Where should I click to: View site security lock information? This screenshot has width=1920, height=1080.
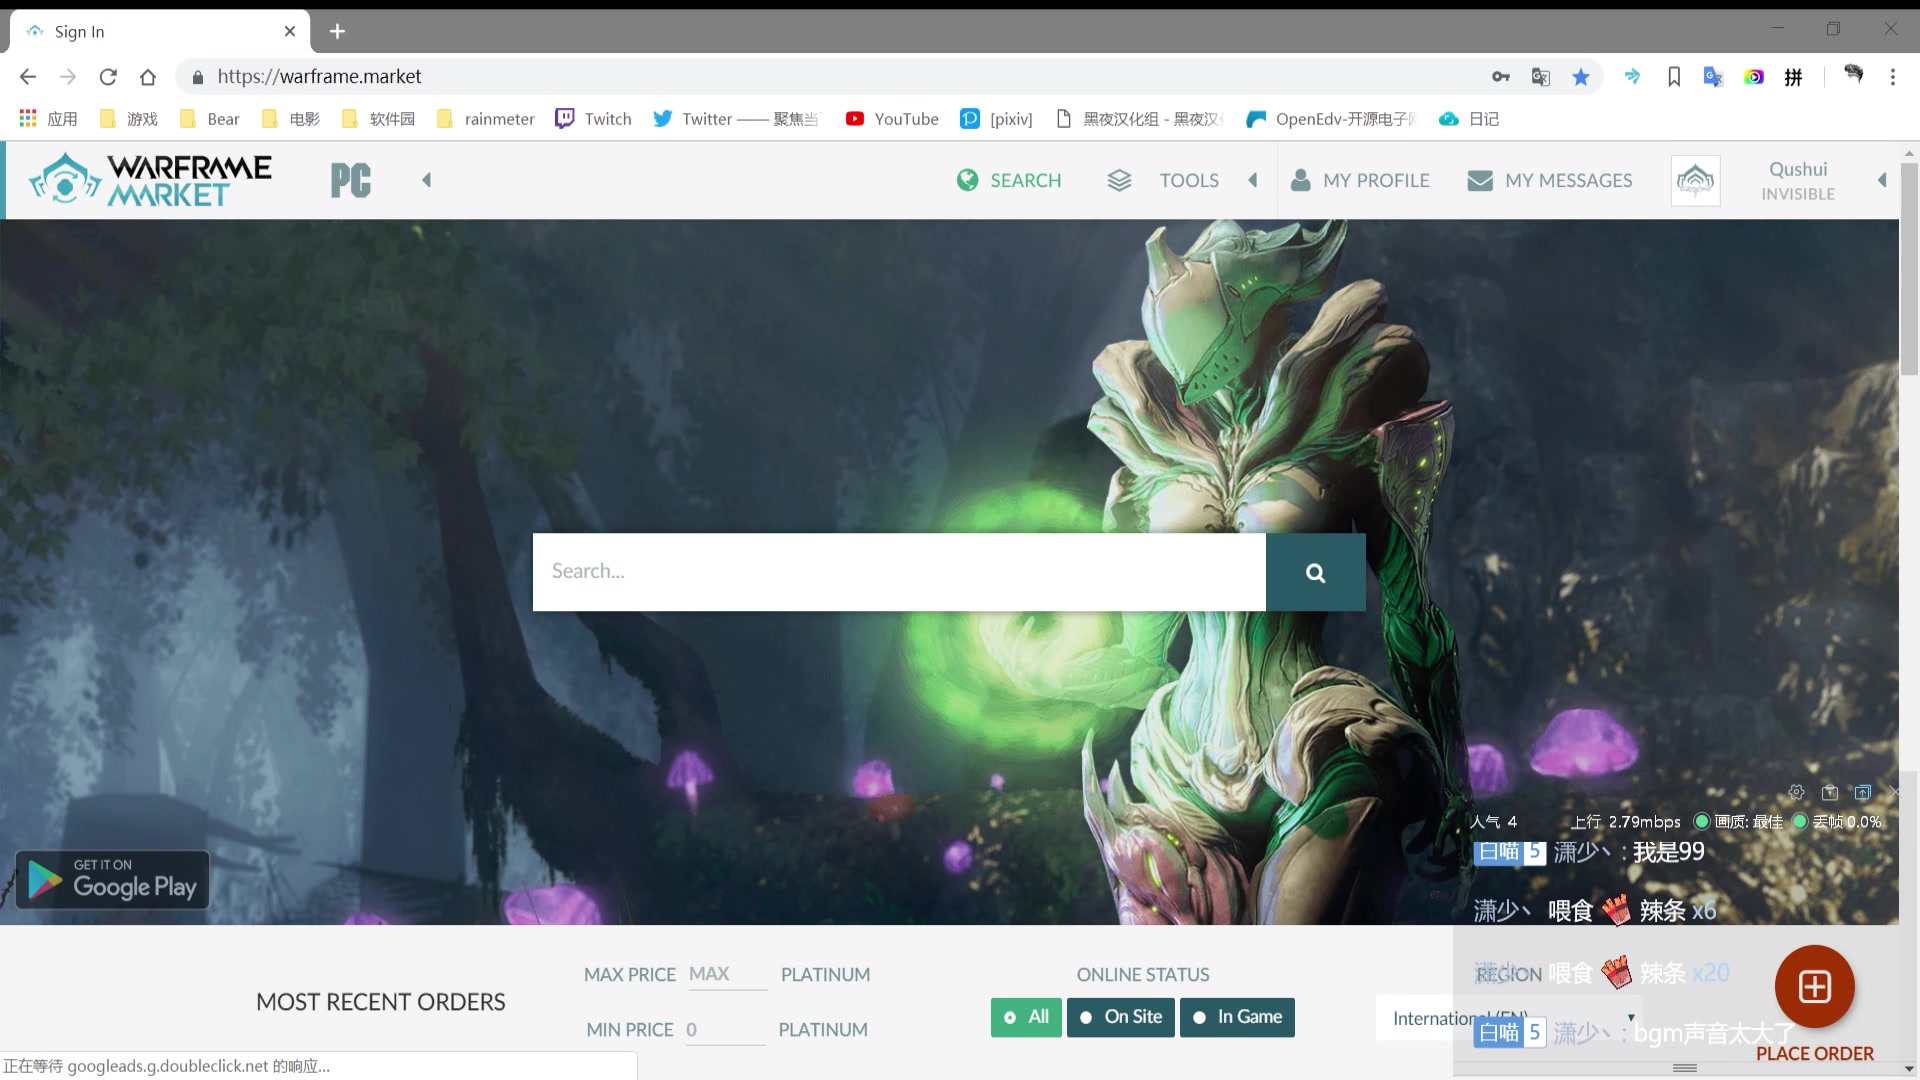pos(198,77)
